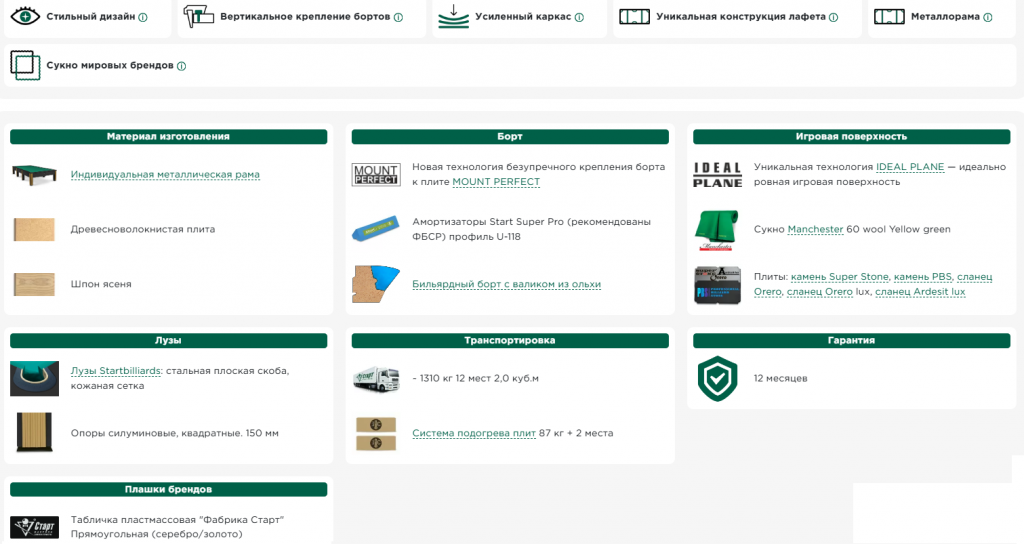Click the Гарантия section header

point(852,340)
